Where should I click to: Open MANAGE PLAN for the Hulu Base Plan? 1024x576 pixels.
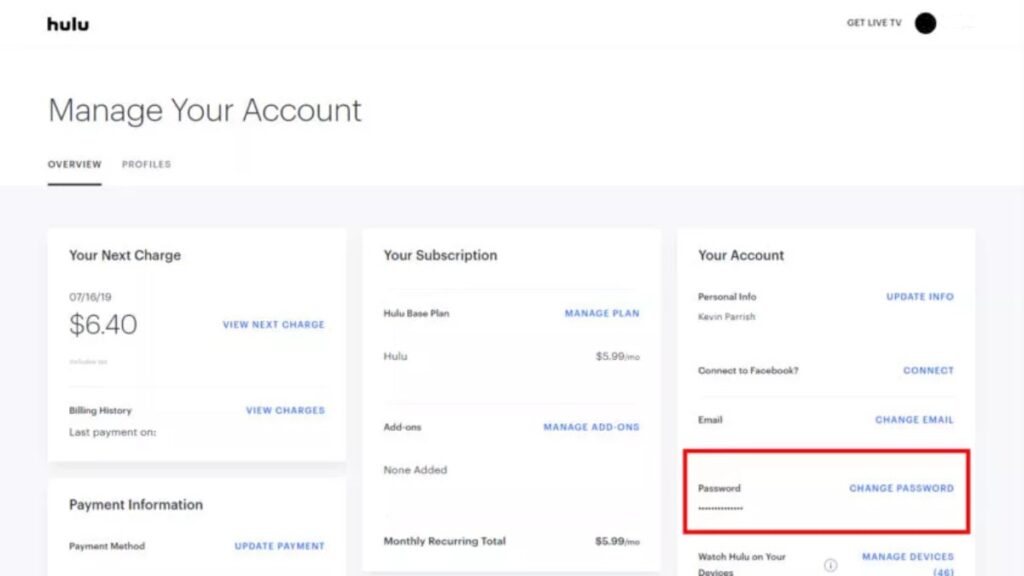[601, 312]
